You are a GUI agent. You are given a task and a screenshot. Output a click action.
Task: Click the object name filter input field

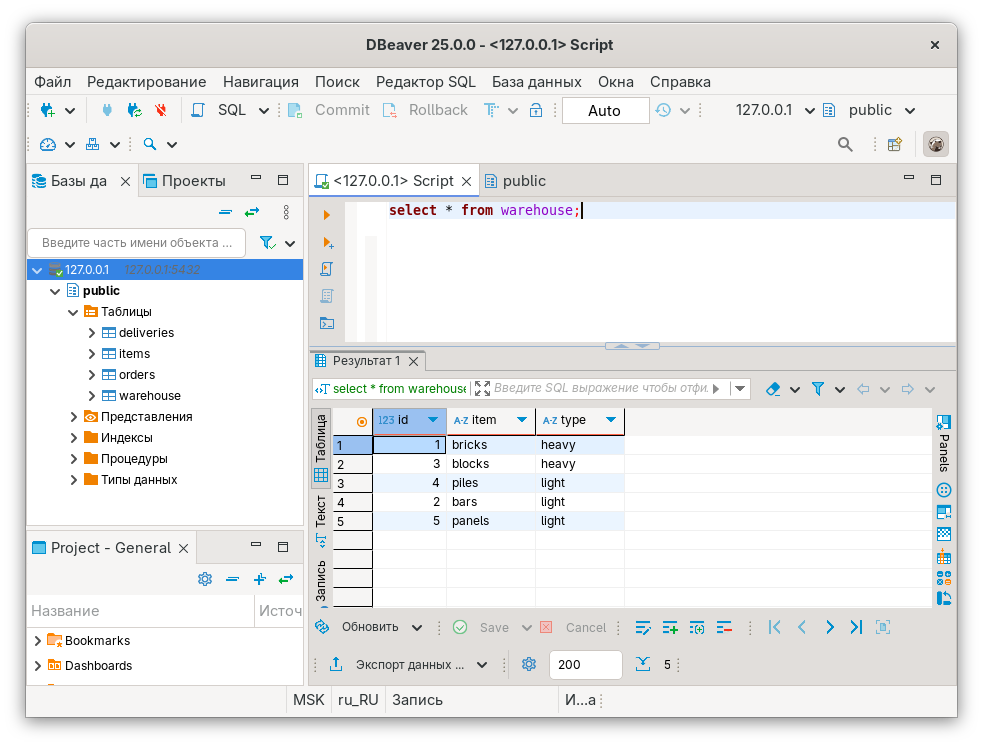[x=138, y=243]
